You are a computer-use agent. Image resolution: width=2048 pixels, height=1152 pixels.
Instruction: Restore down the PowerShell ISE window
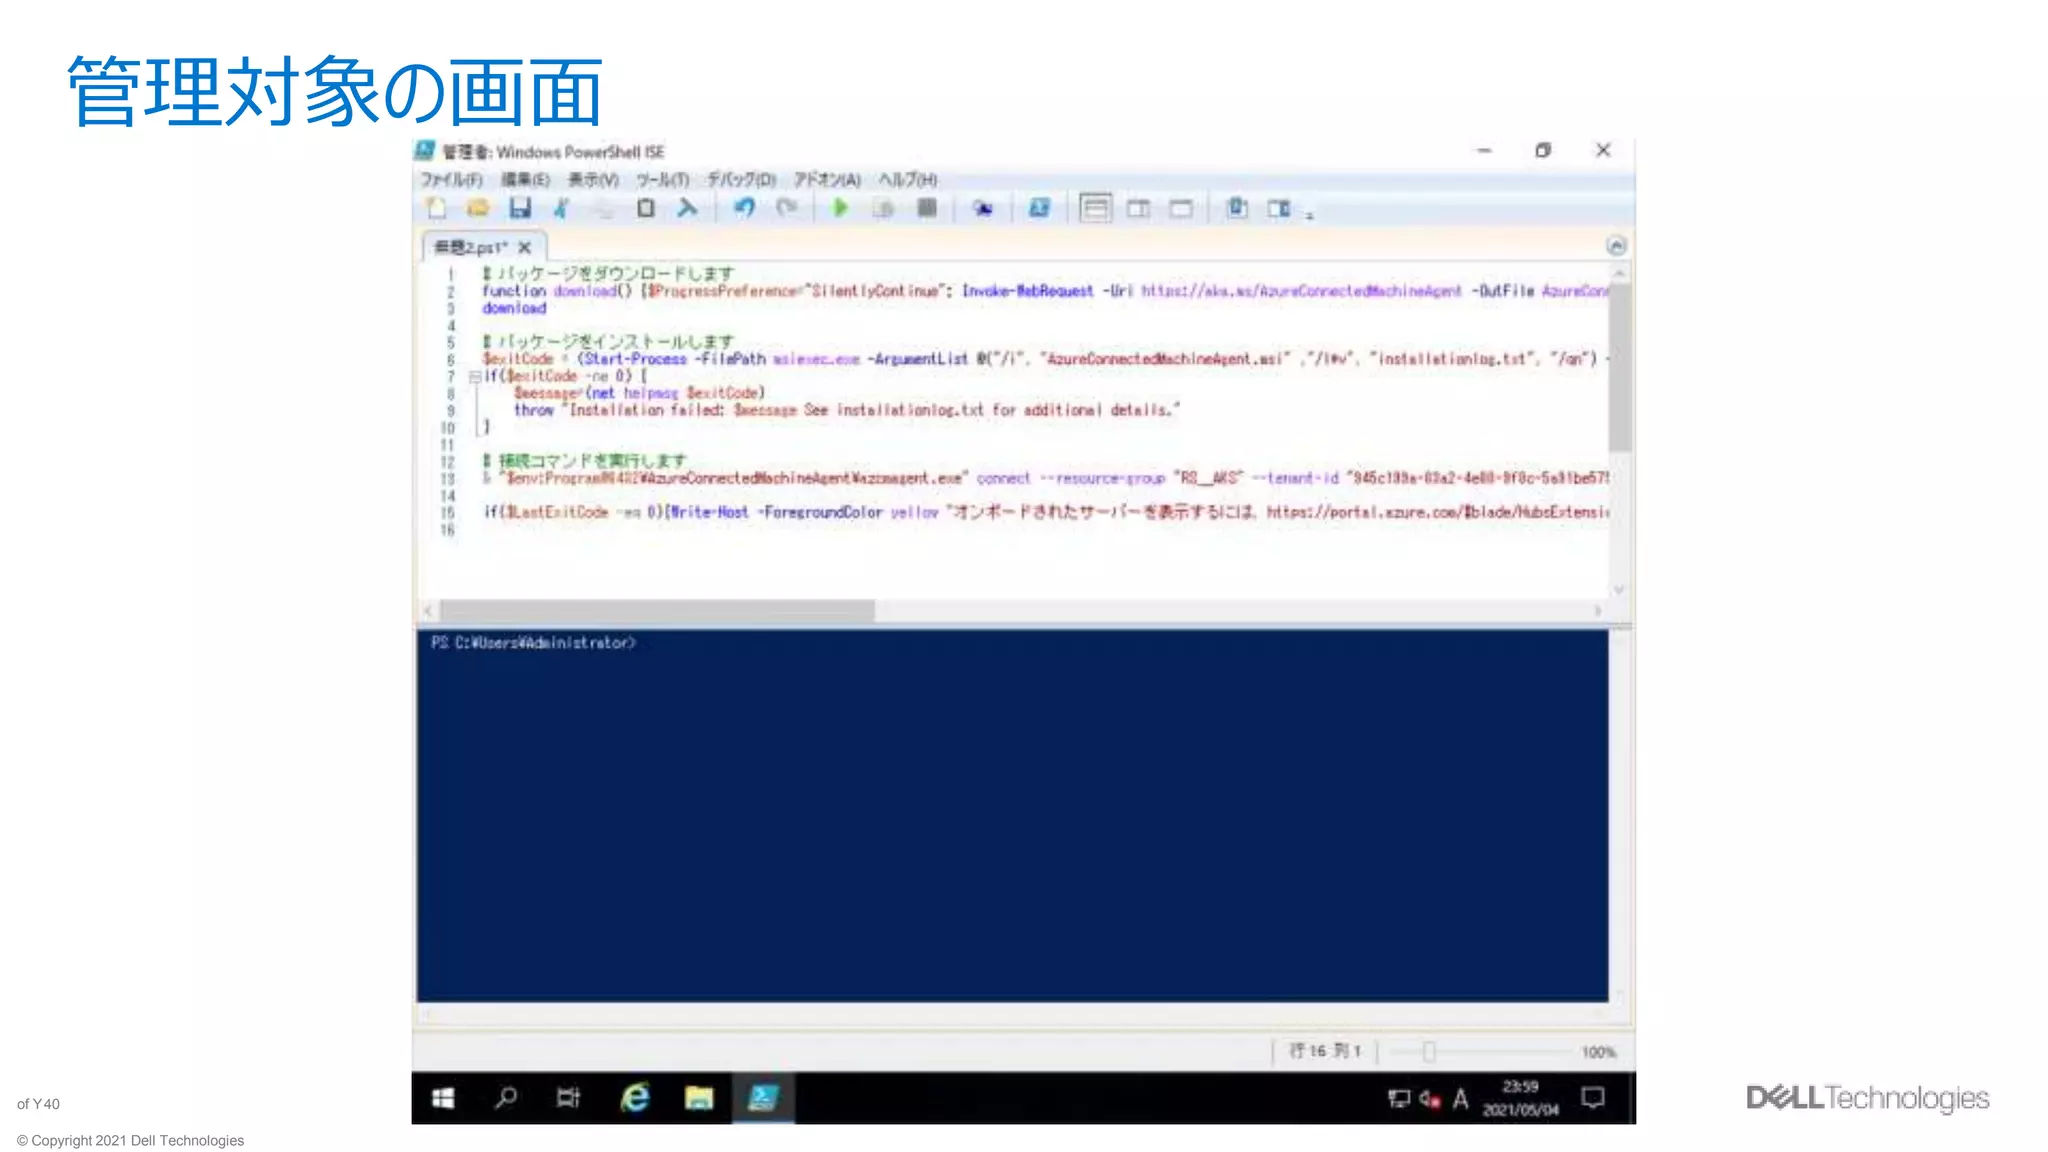coord(1543,150)
